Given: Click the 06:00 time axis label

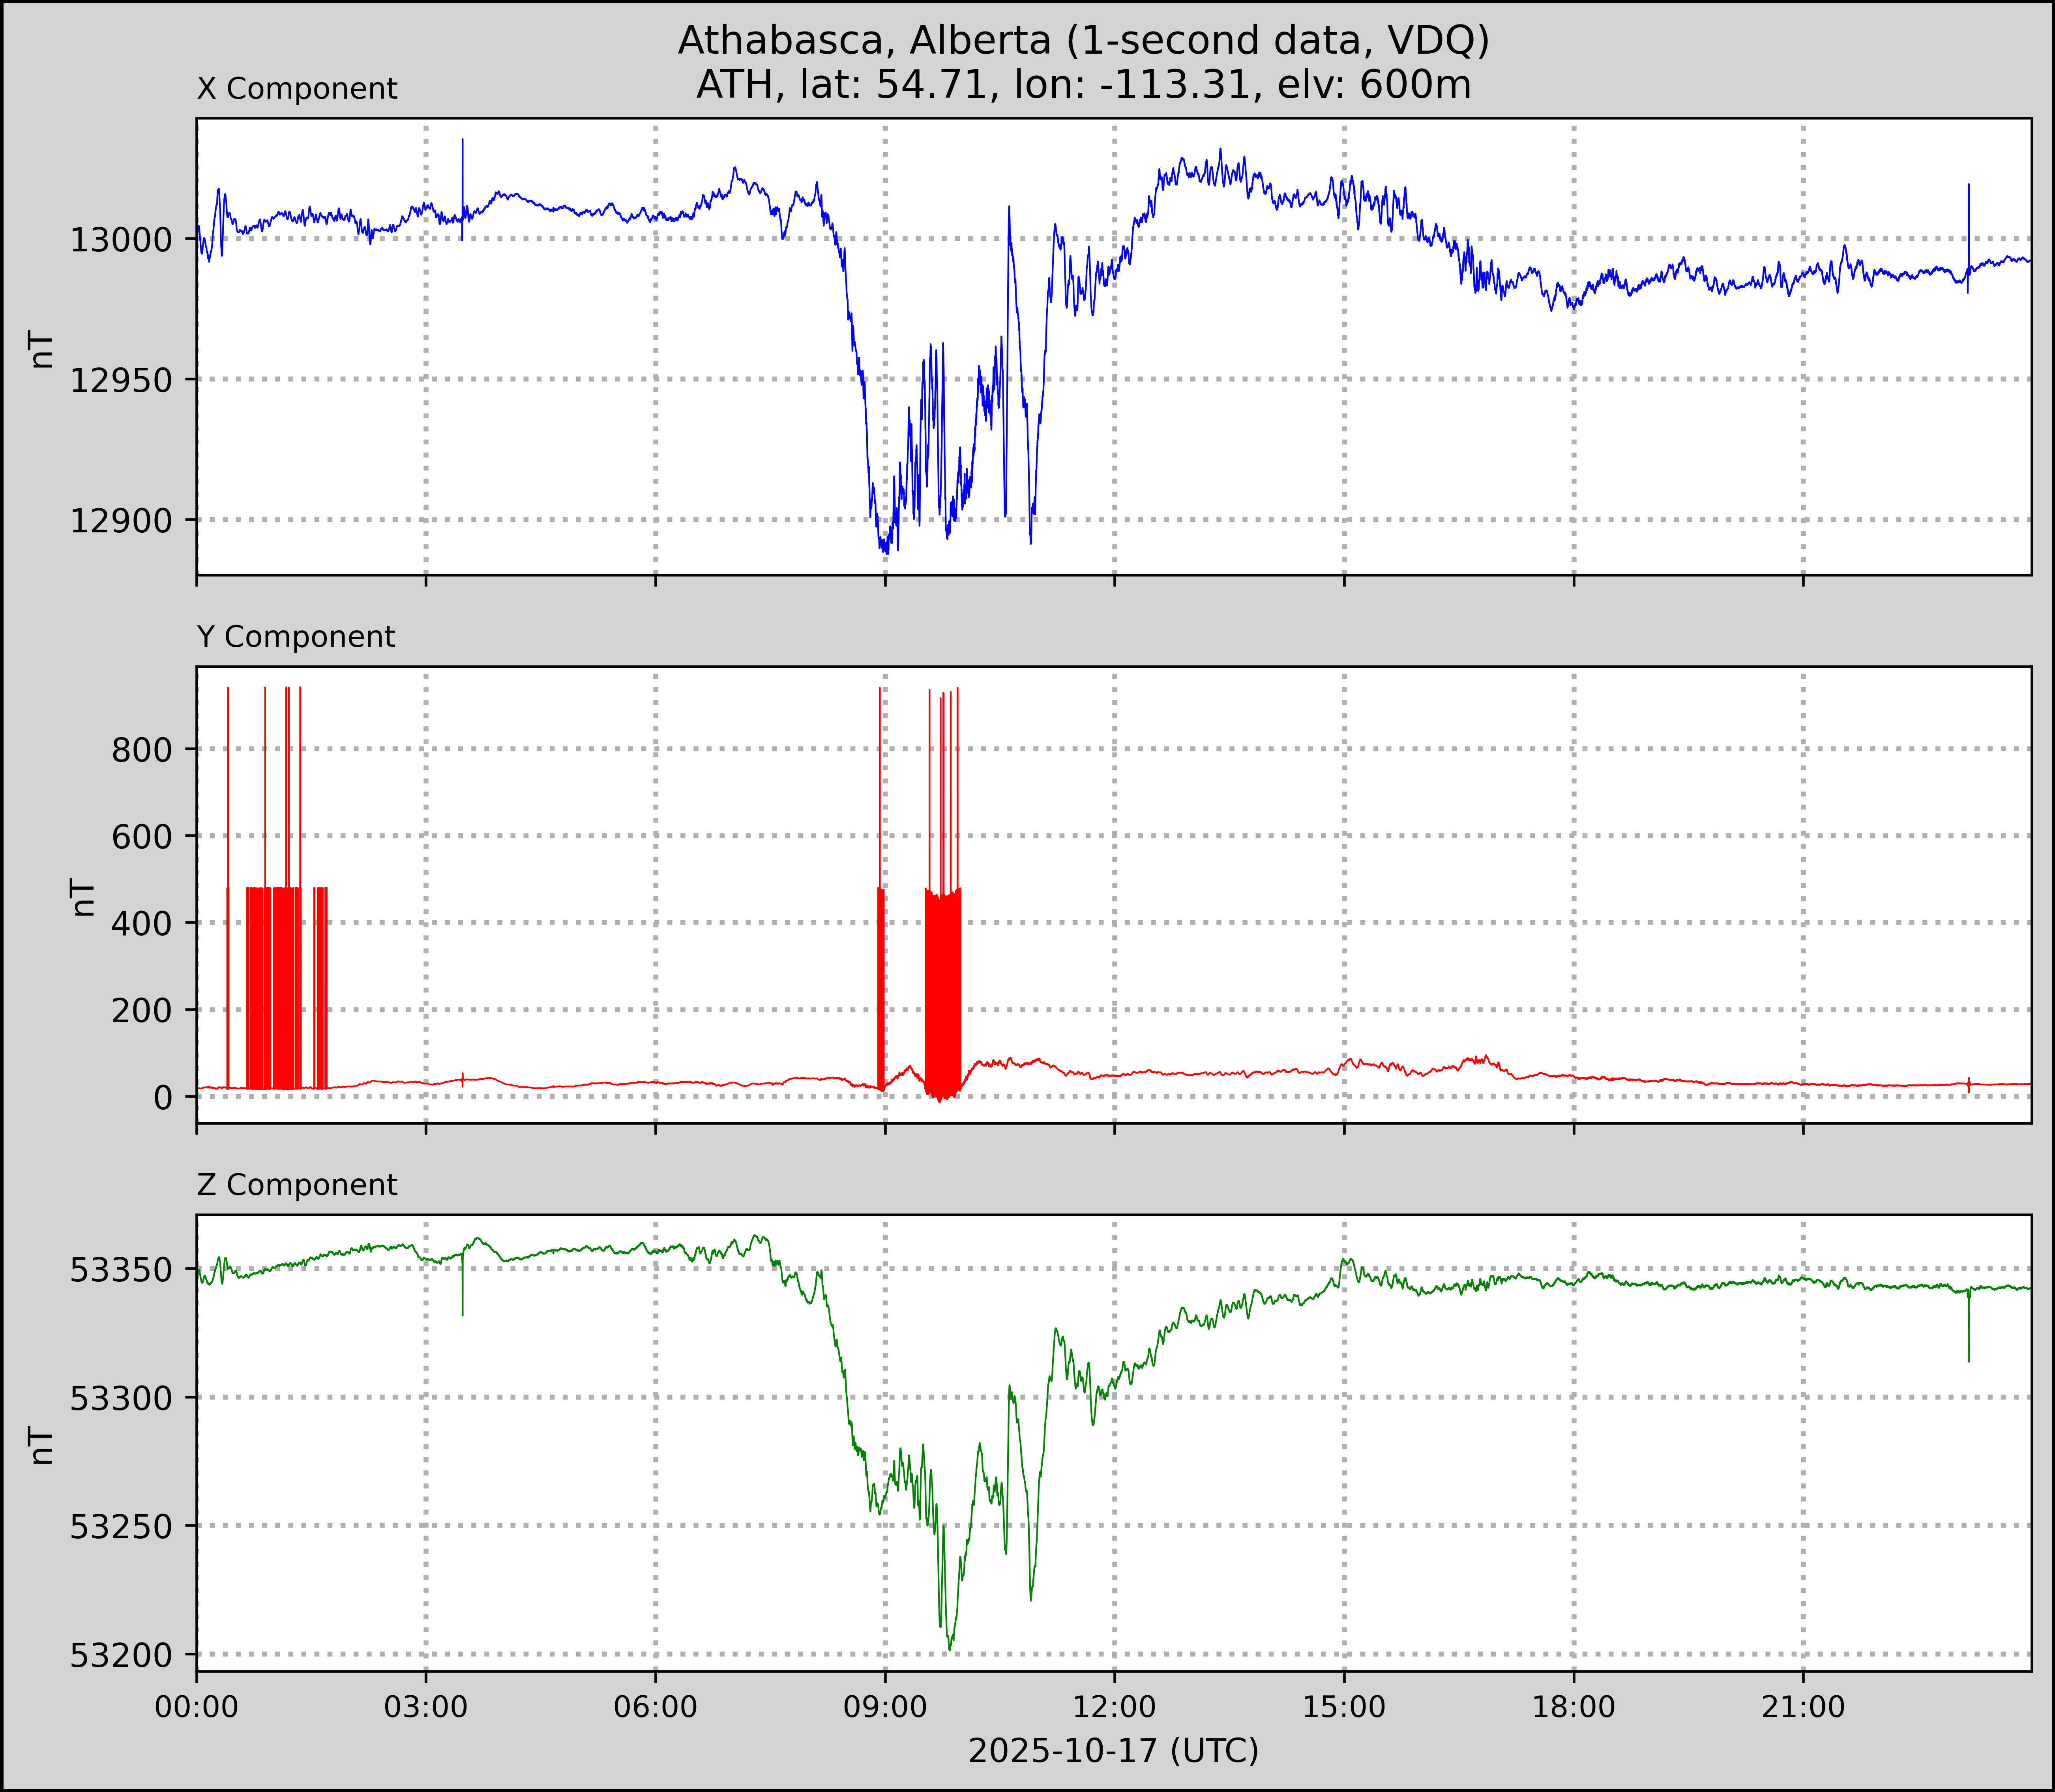Looking at the screenshot, I should [x=655, y=1707].
